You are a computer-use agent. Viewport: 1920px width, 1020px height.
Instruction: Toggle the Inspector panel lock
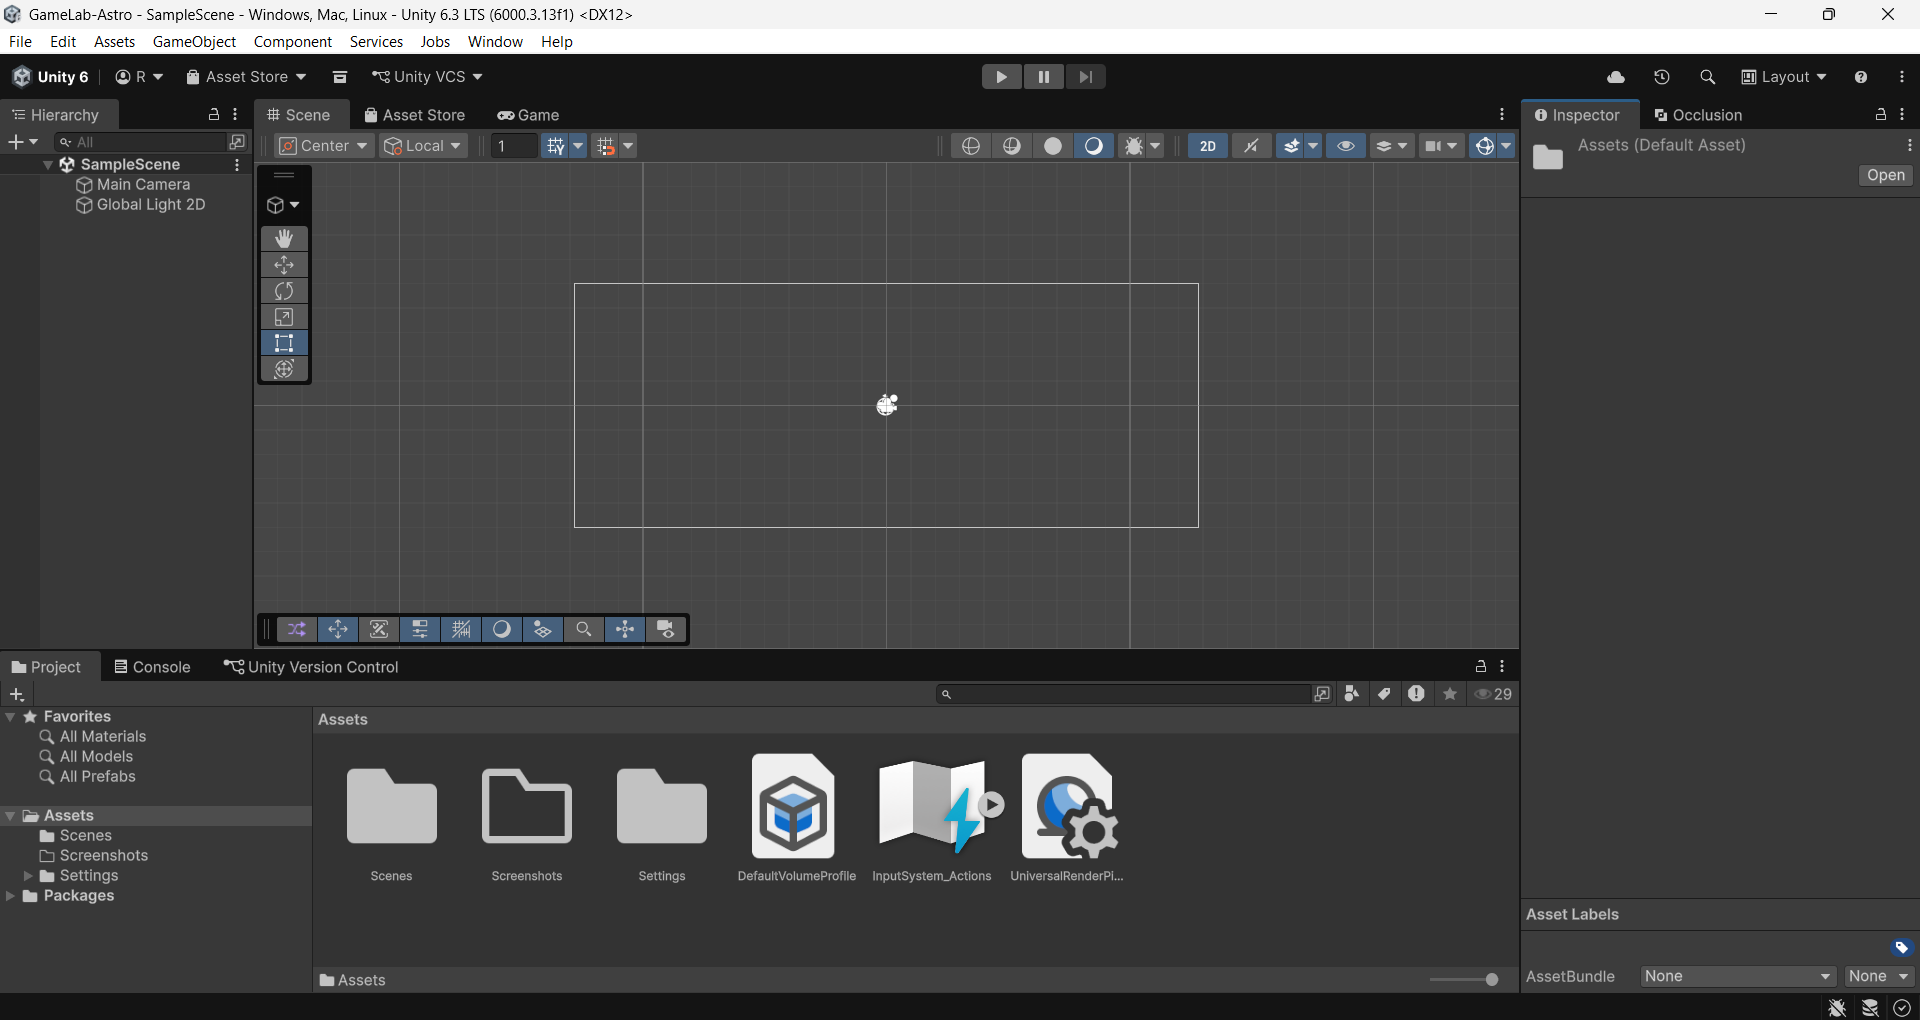1881,115
